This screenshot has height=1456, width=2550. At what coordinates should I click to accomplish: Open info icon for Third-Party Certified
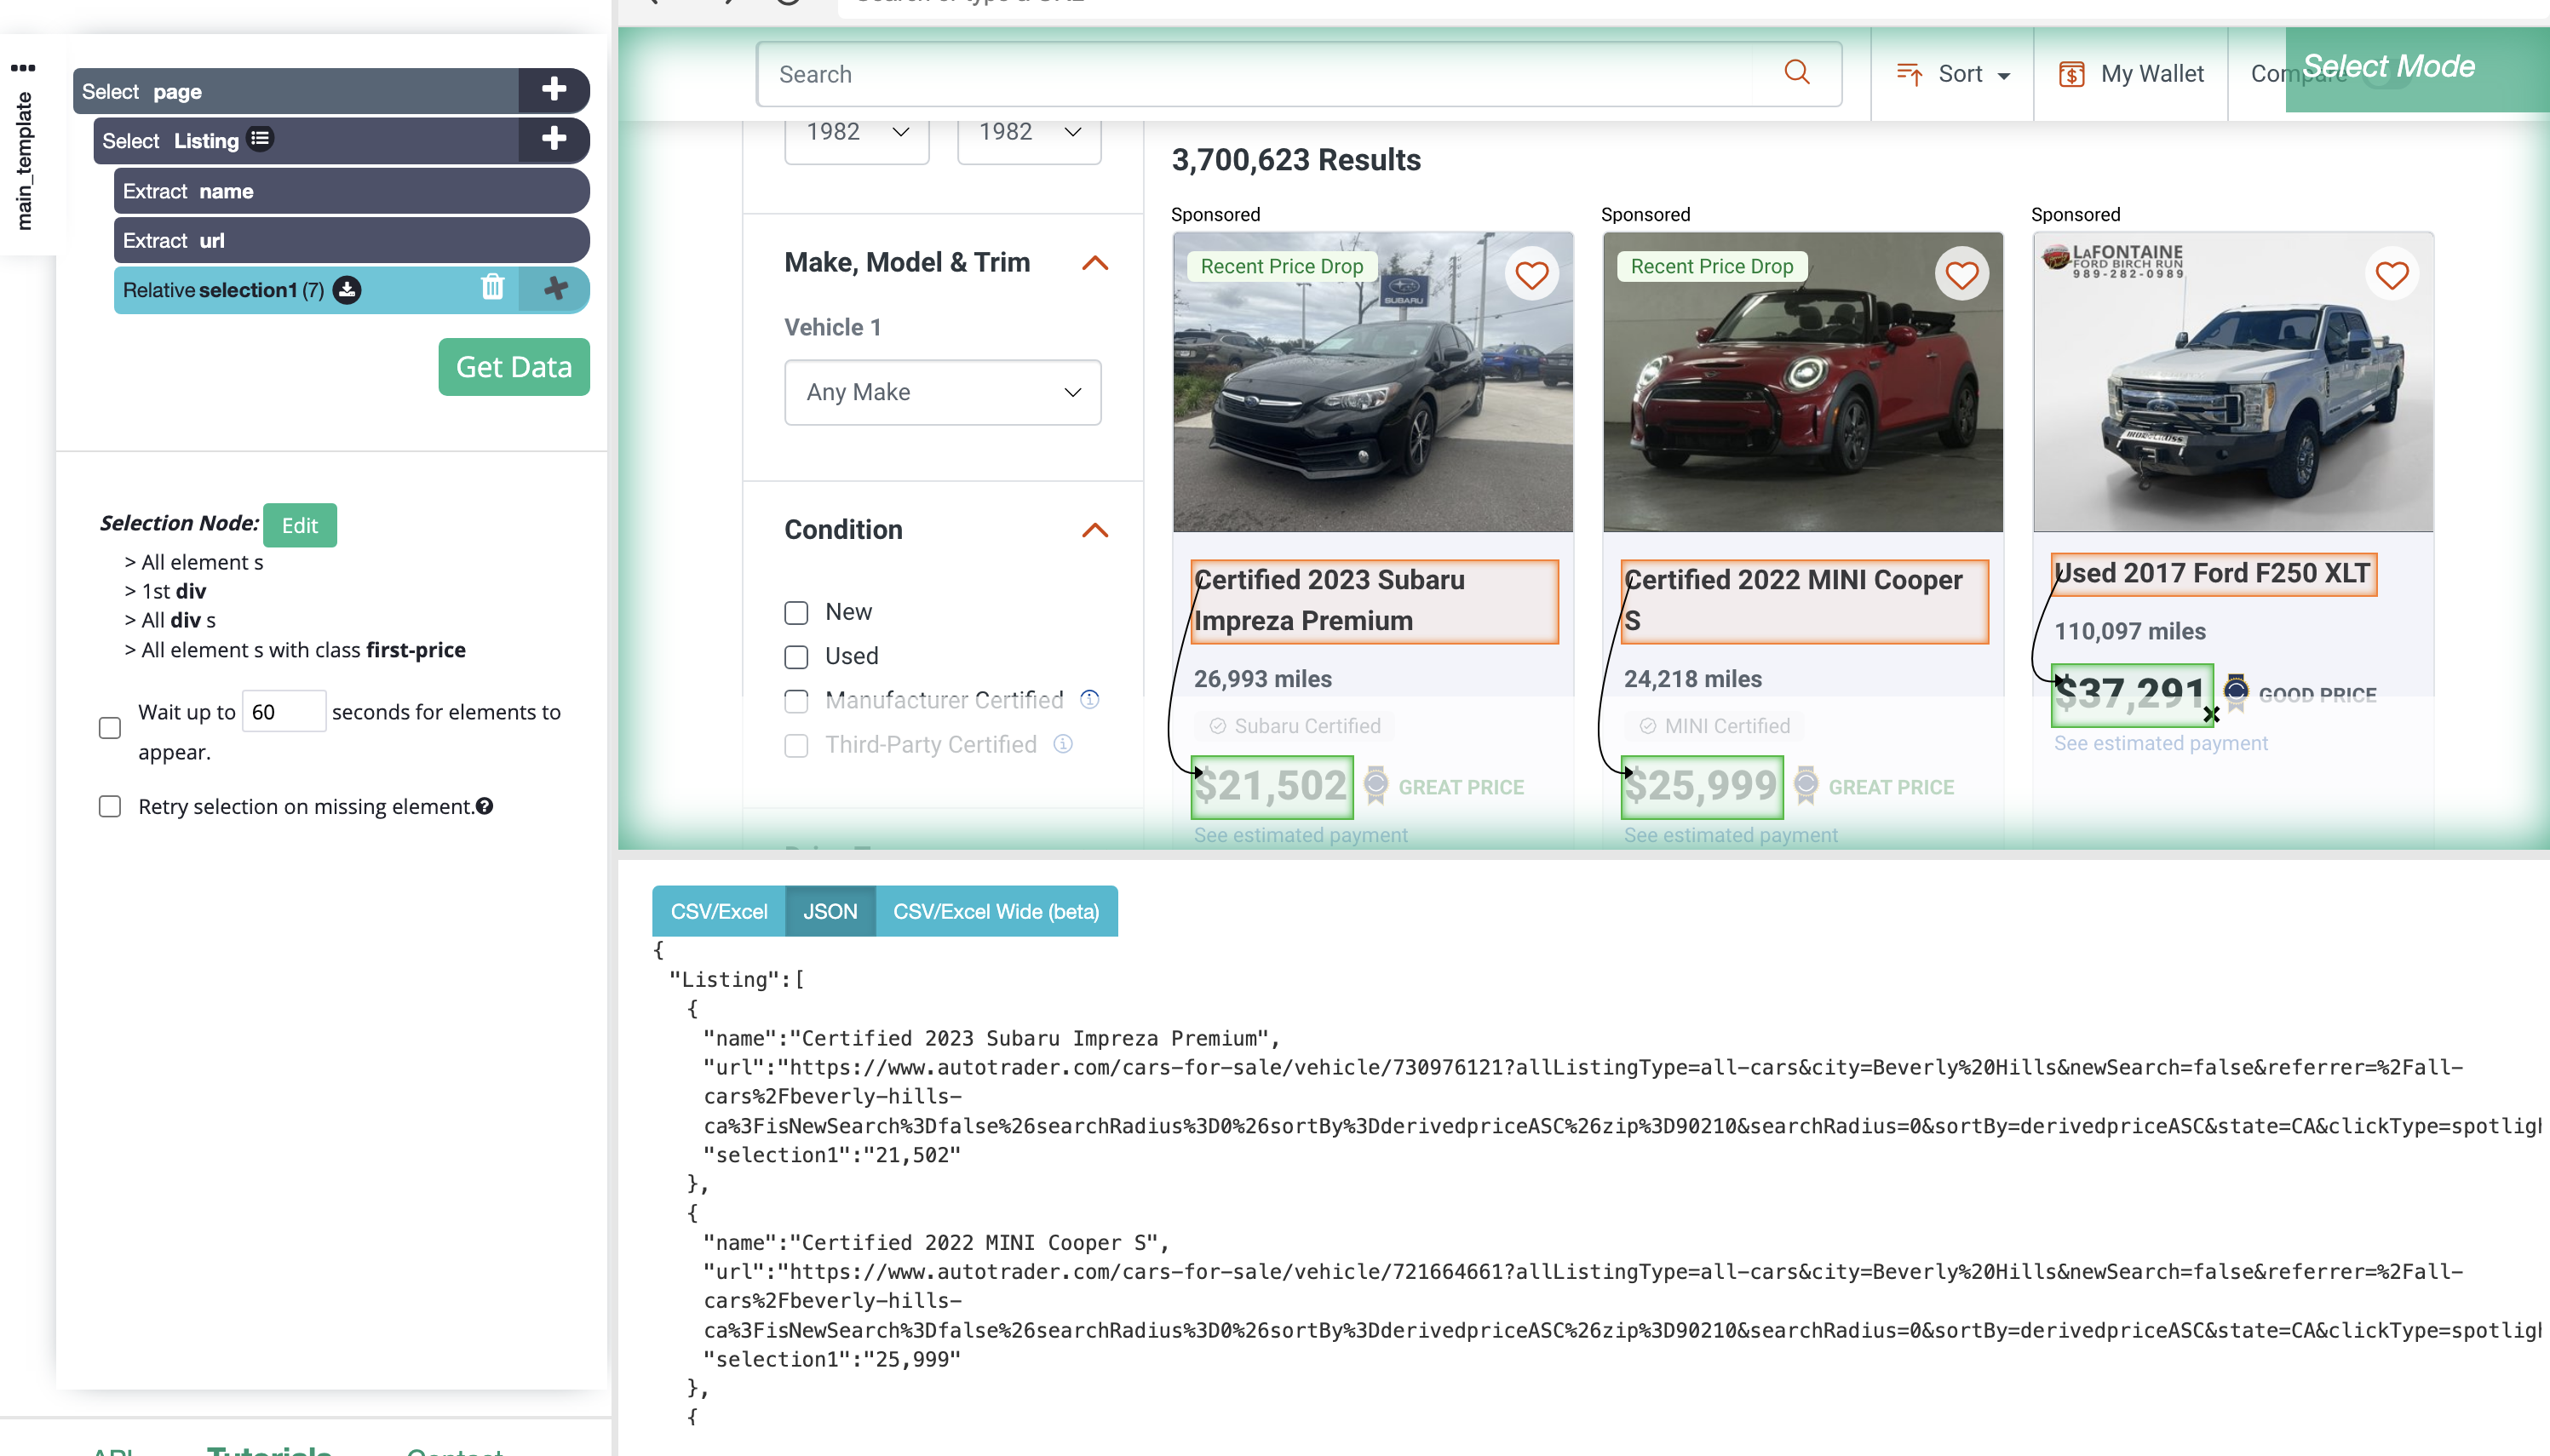(1063, 744)
